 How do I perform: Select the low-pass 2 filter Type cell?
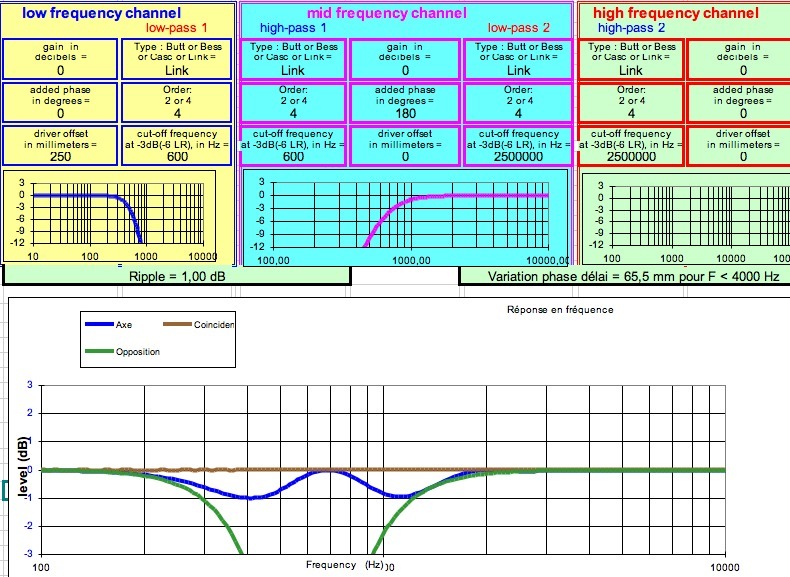tap(518, 59)
